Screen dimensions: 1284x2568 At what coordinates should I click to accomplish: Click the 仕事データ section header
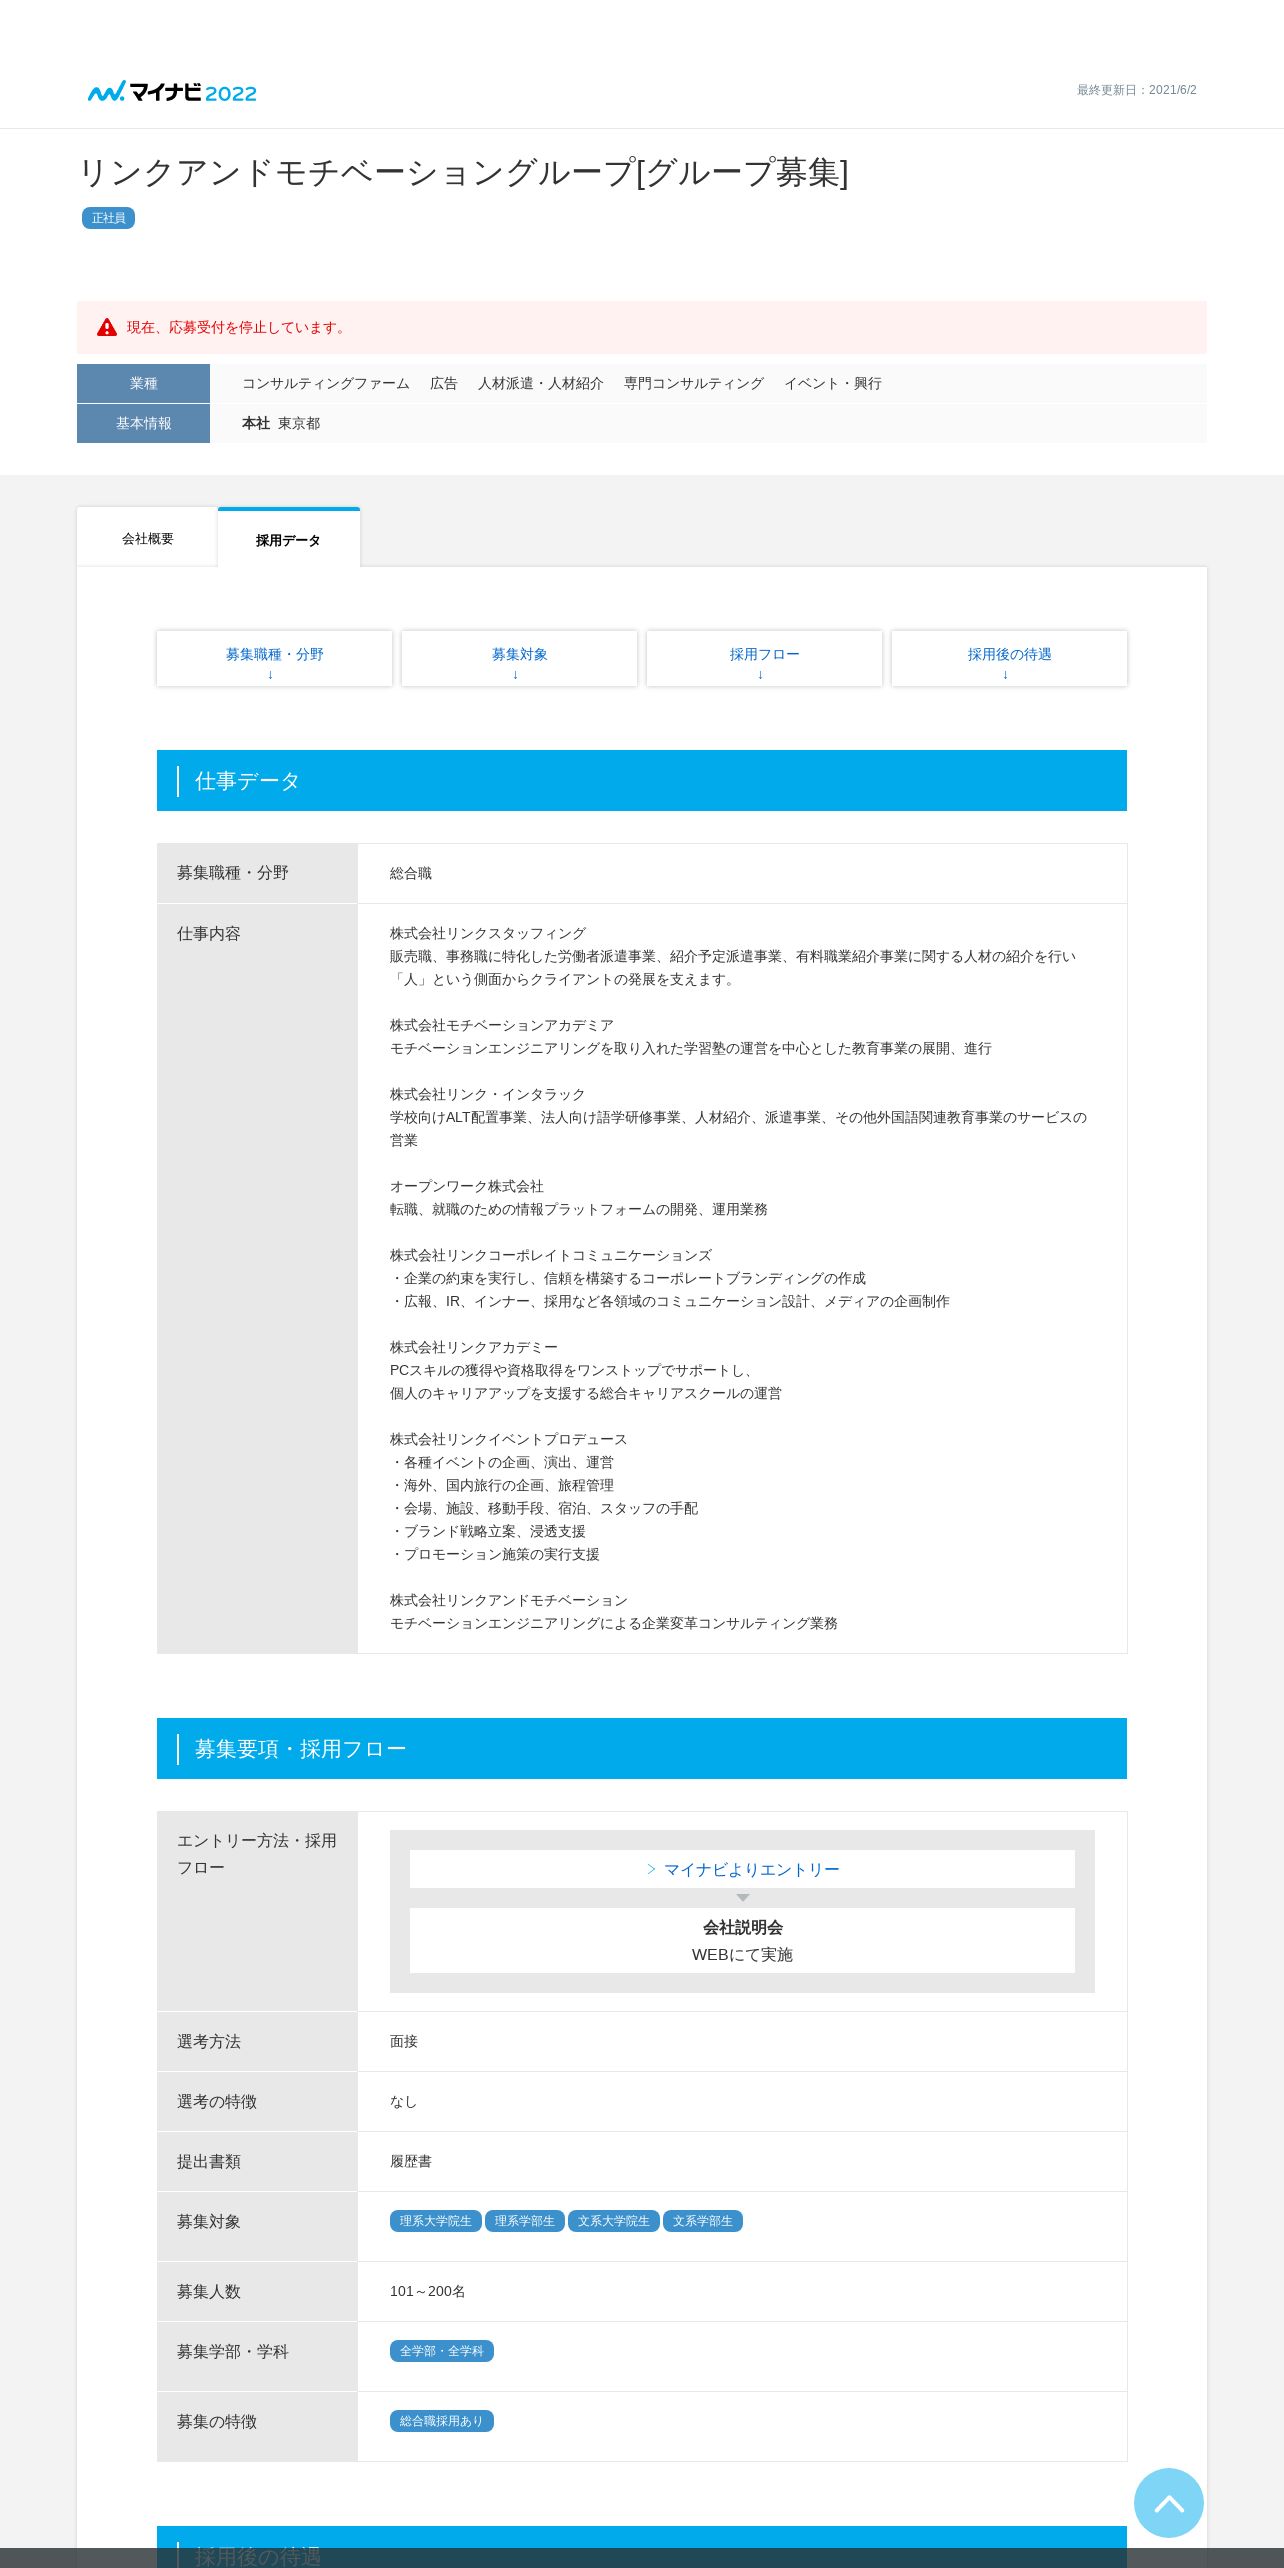642,780
